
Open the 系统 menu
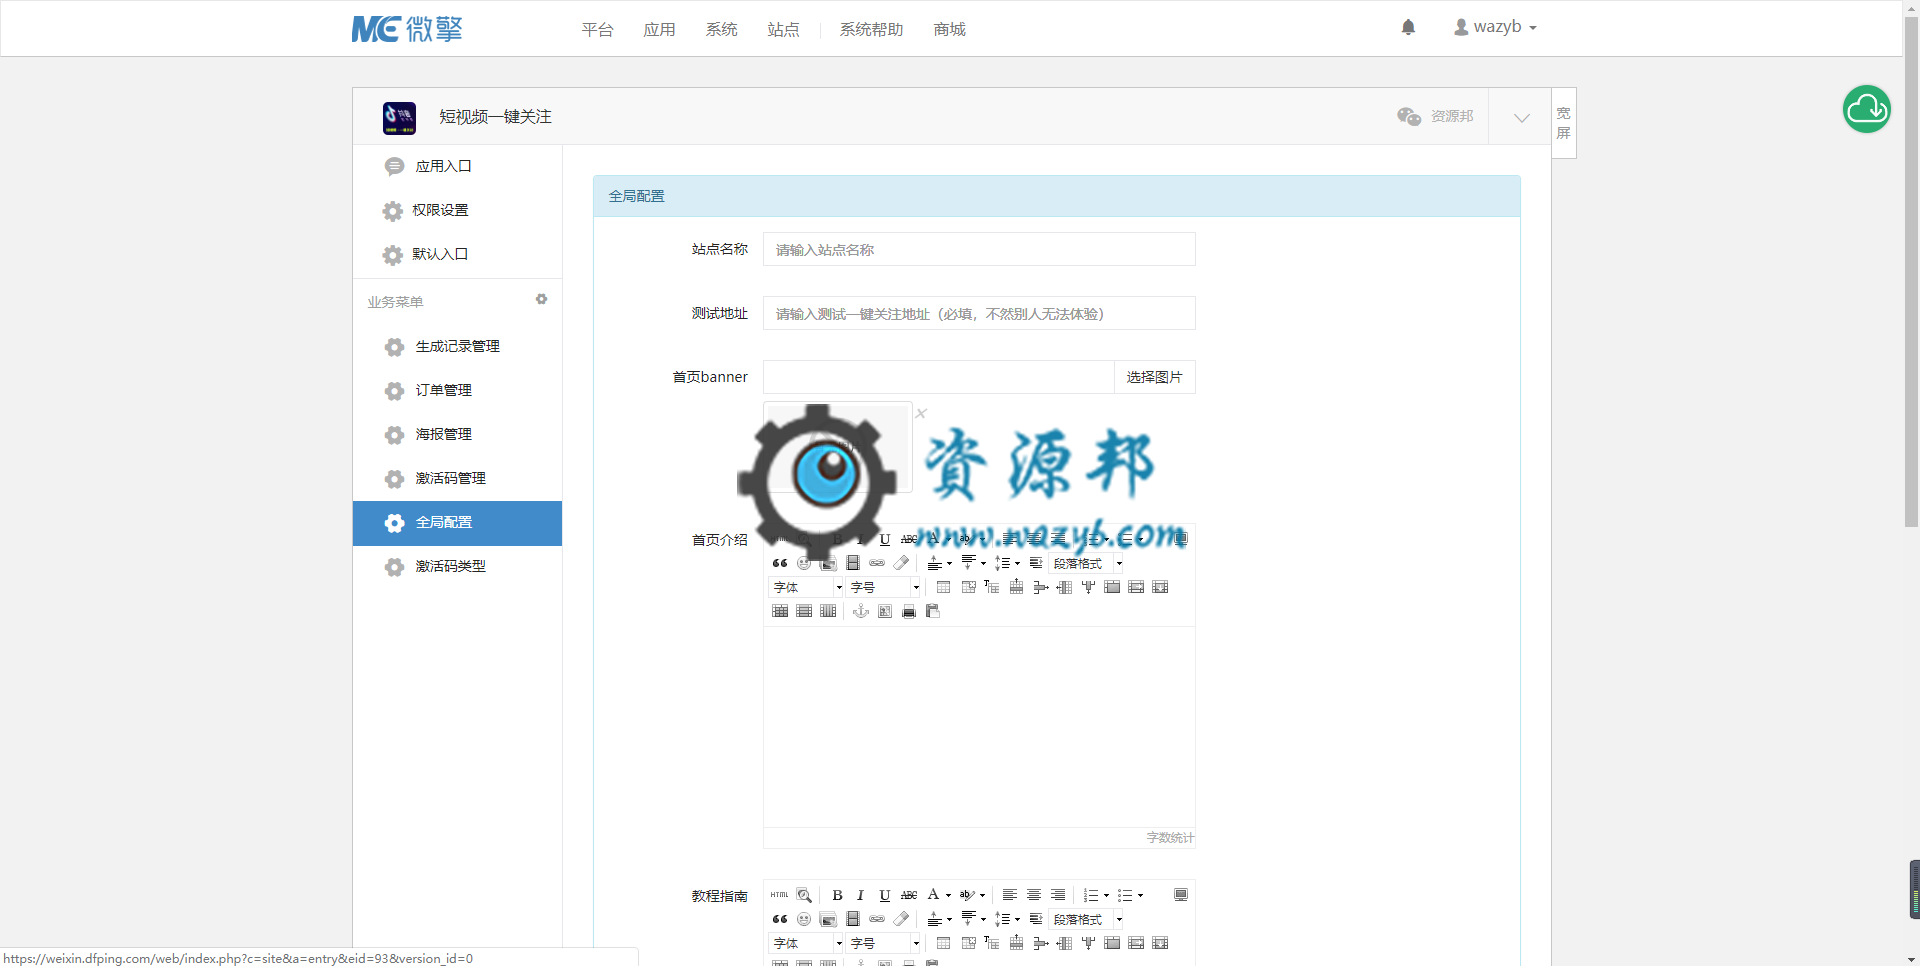click(721, 29)
